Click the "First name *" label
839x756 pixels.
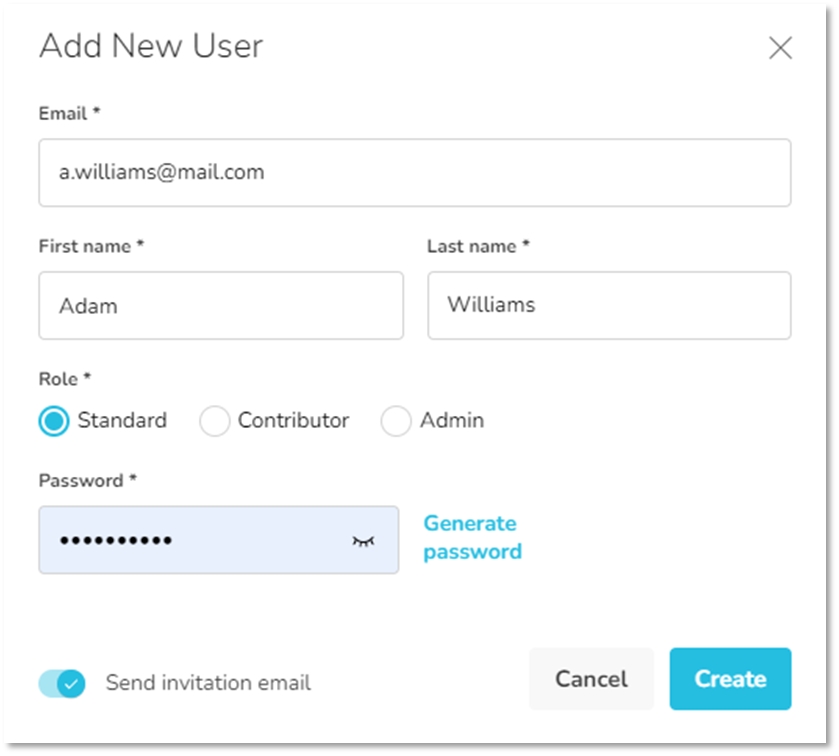[x=91, y=246]
